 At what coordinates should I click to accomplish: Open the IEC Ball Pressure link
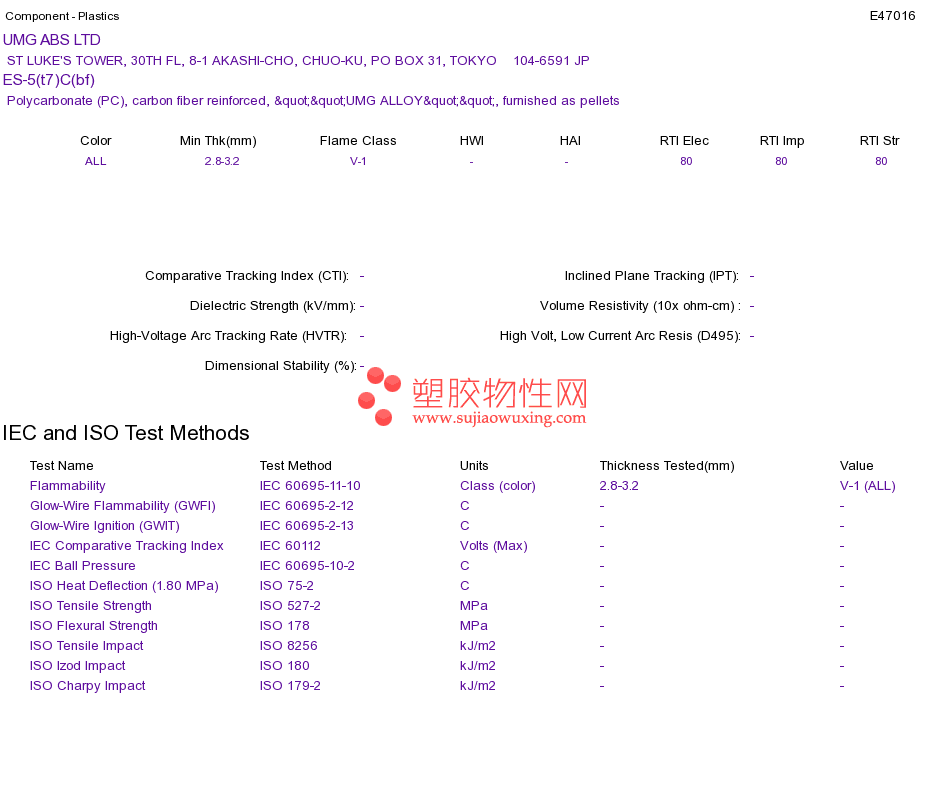click(x=82, y=565)
